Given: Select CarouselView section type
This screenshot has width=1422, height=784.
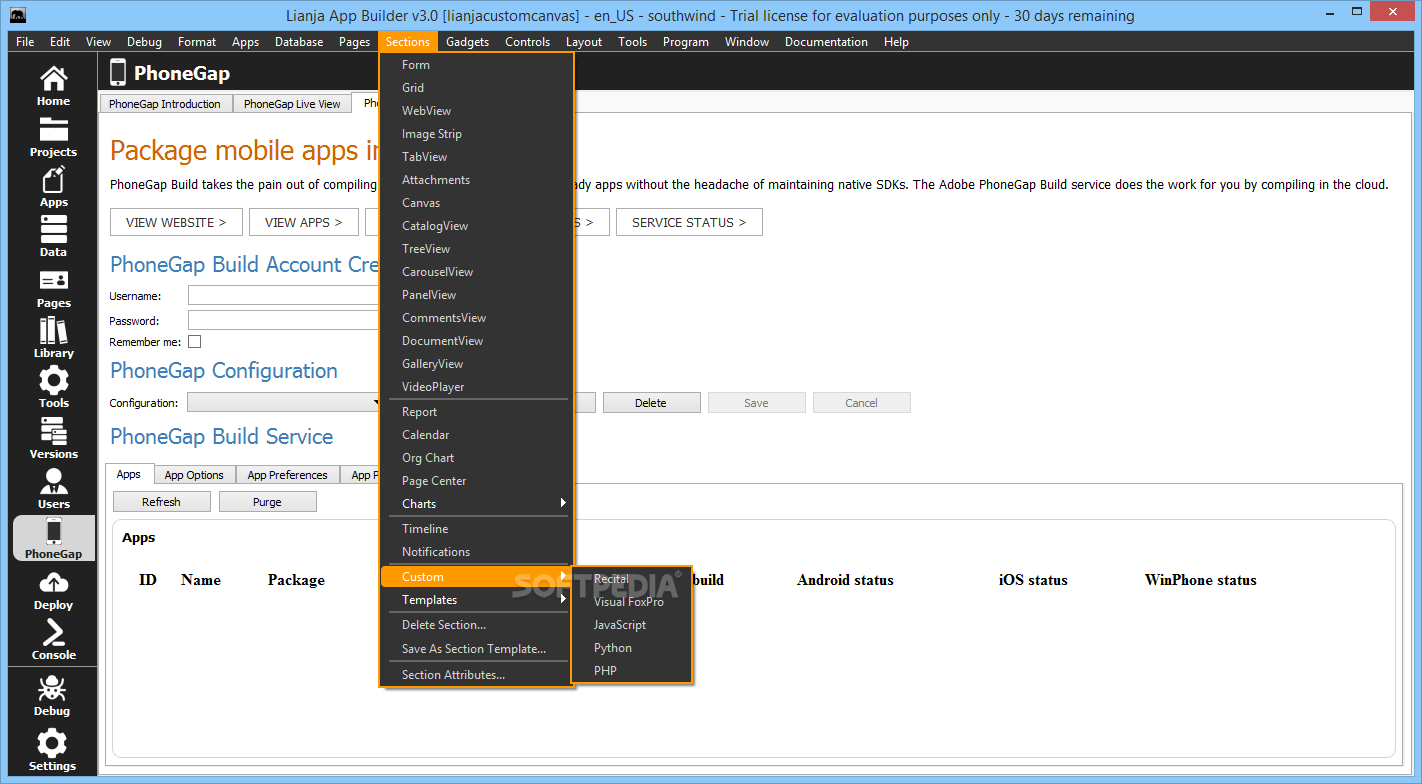Looking at the screenshot, I should click(x=477, y=272).
